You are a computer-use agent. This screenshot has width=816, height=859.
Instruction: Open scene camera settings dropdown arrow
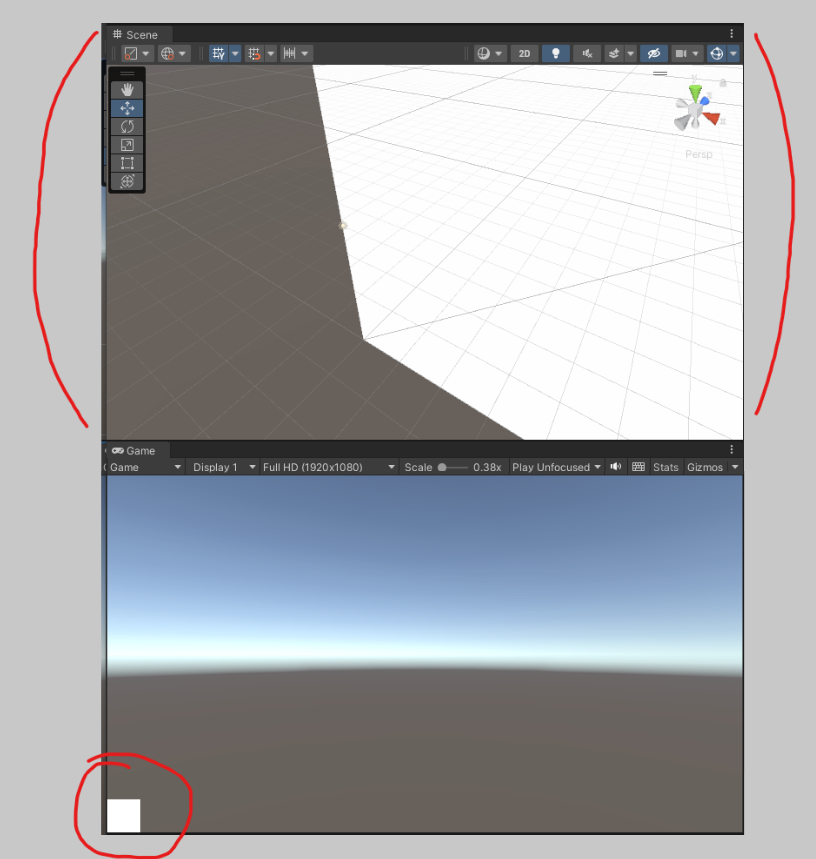pyautogui.click(x=696, y=54)
